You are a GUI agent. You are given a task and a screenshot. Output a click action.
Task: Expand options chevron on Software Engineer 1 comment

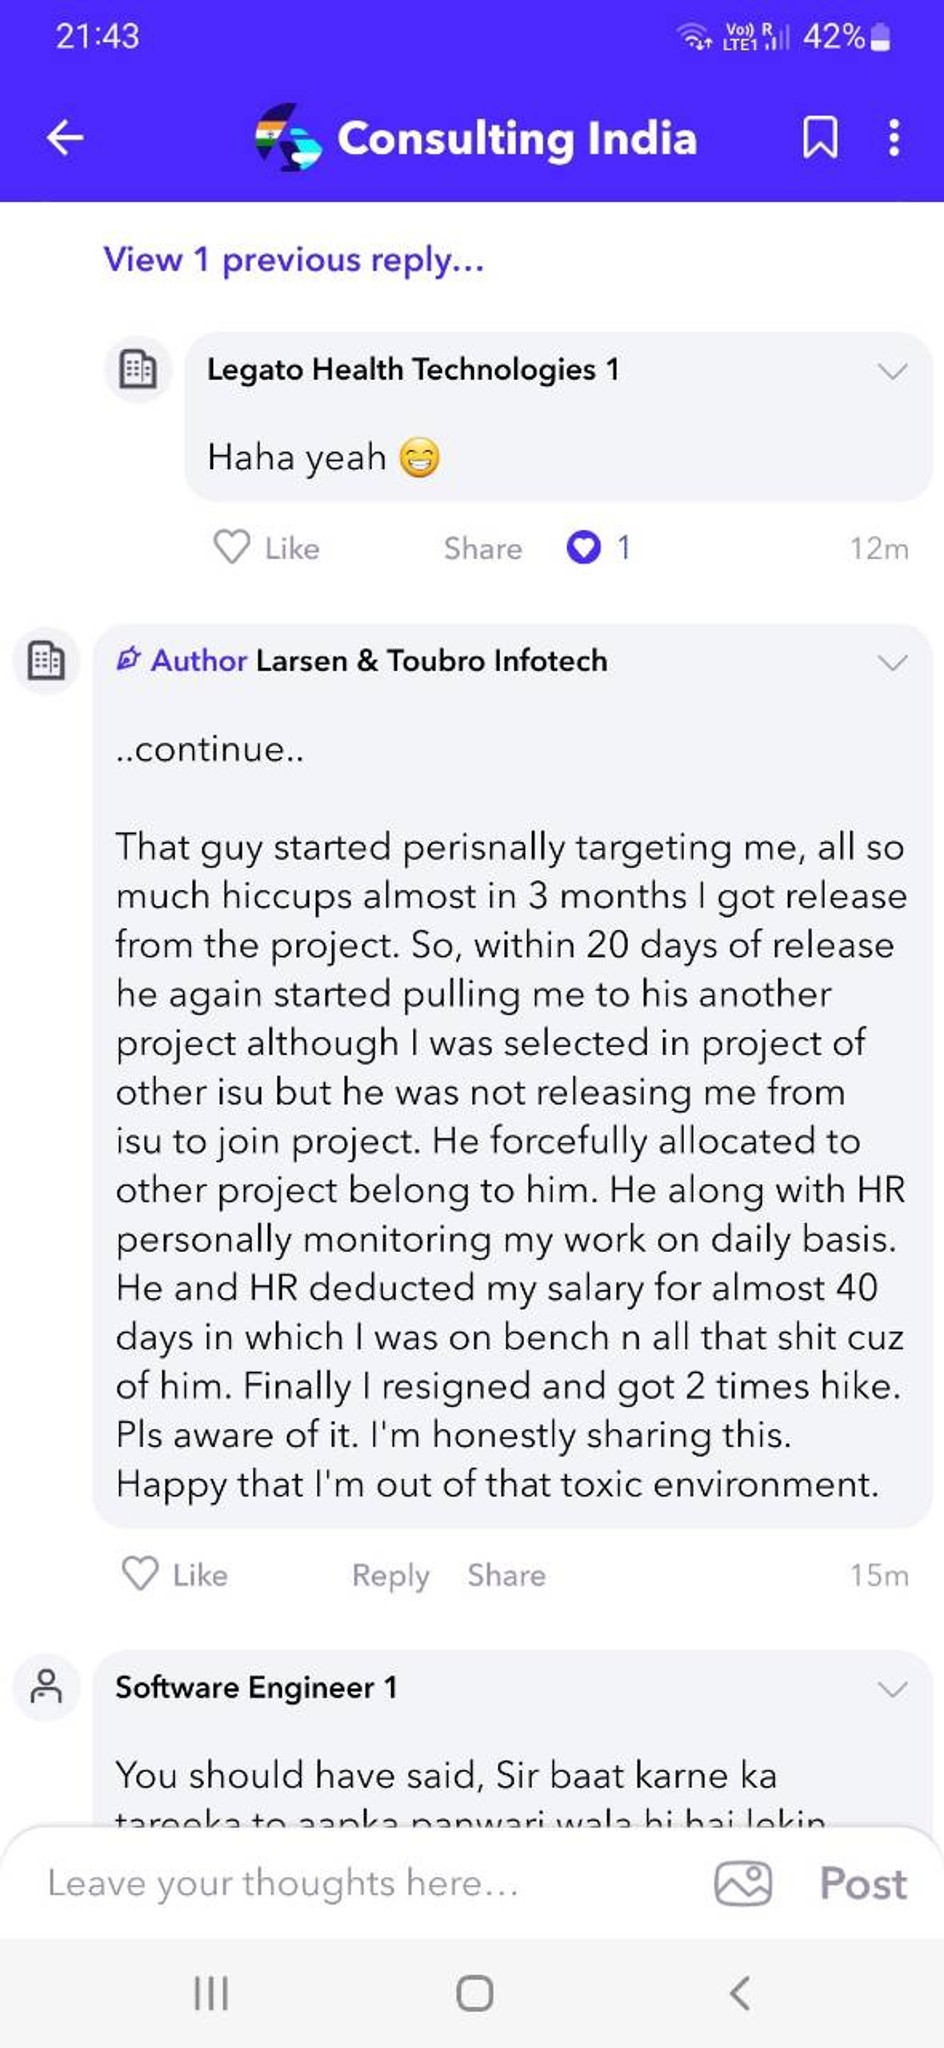coord(892,1689)
